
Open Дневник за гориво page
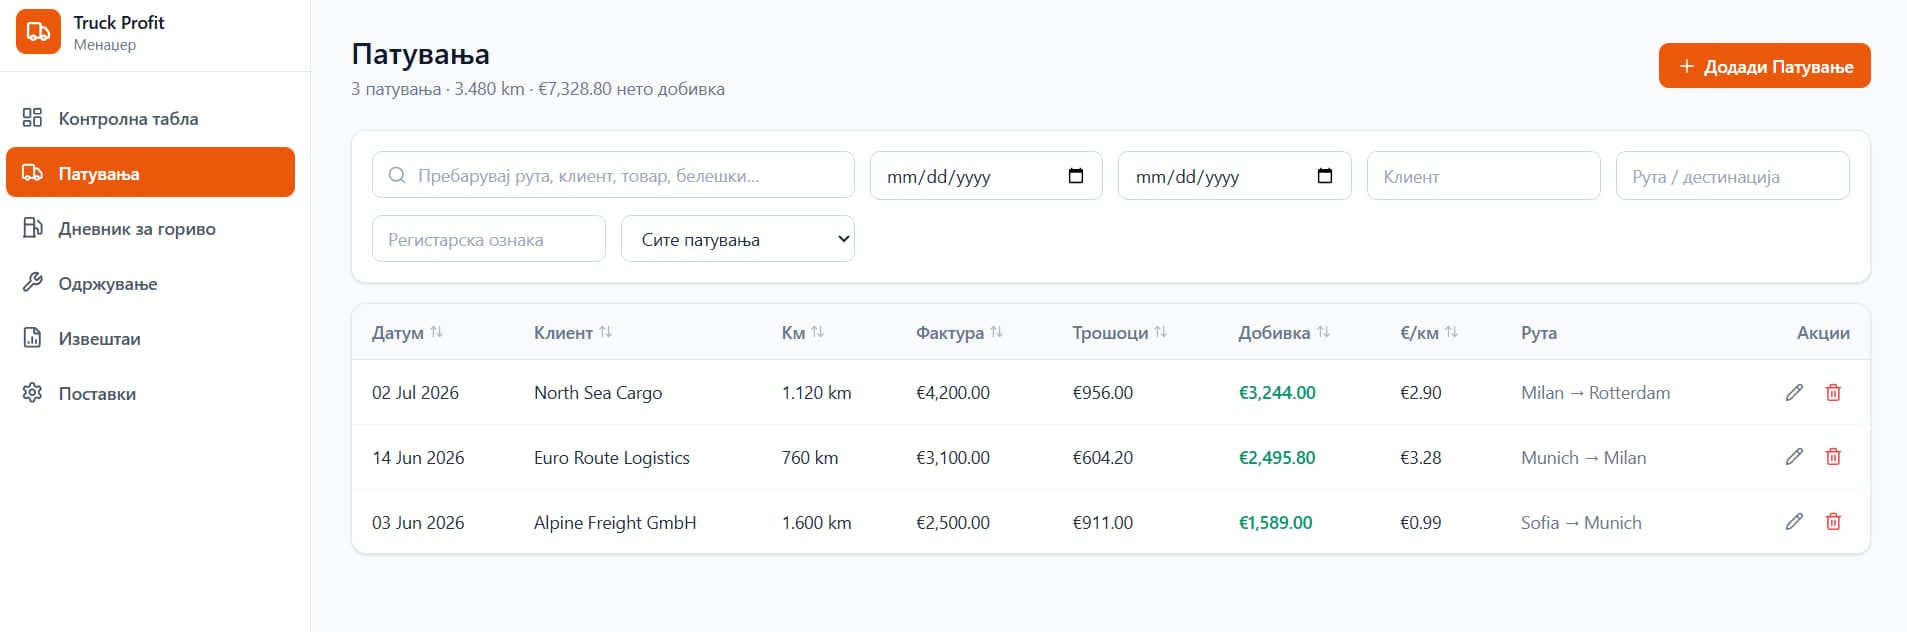(150, 228)
